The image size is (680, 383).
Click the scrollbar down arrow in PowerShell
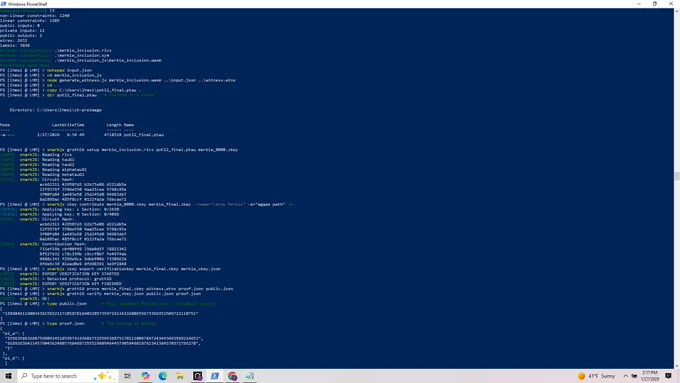(677, 366)
